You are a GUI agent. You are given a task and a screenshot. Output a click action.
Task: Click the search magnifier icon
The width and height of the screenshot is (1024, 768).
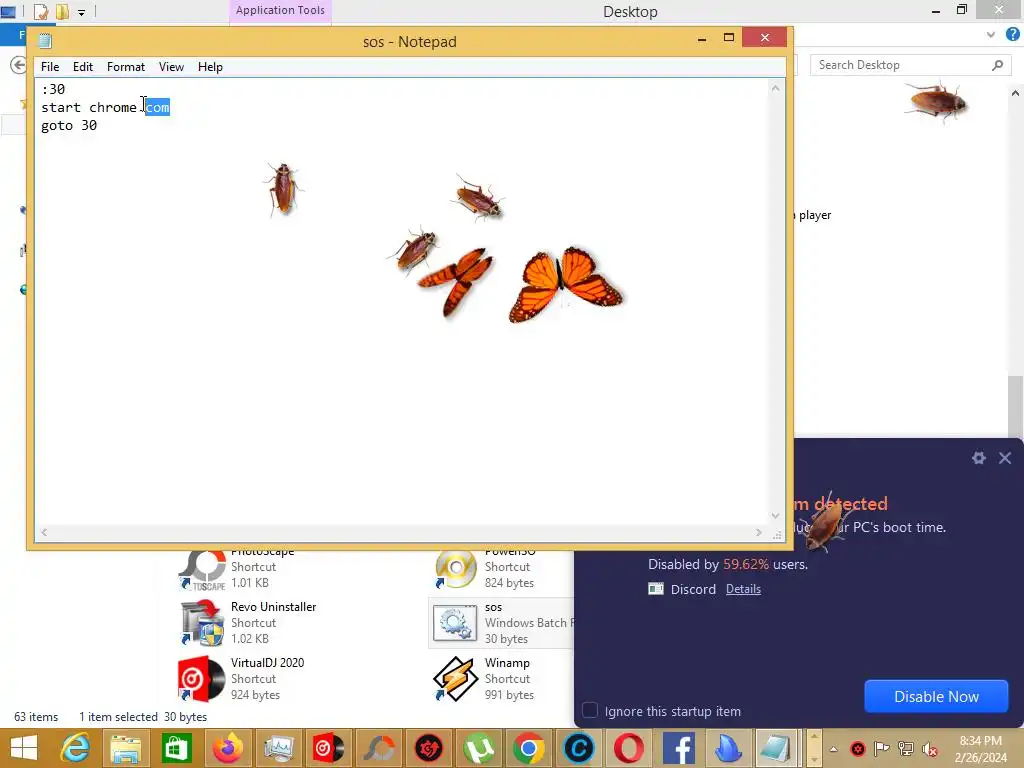pyautogui.click(x=997, y=65)
